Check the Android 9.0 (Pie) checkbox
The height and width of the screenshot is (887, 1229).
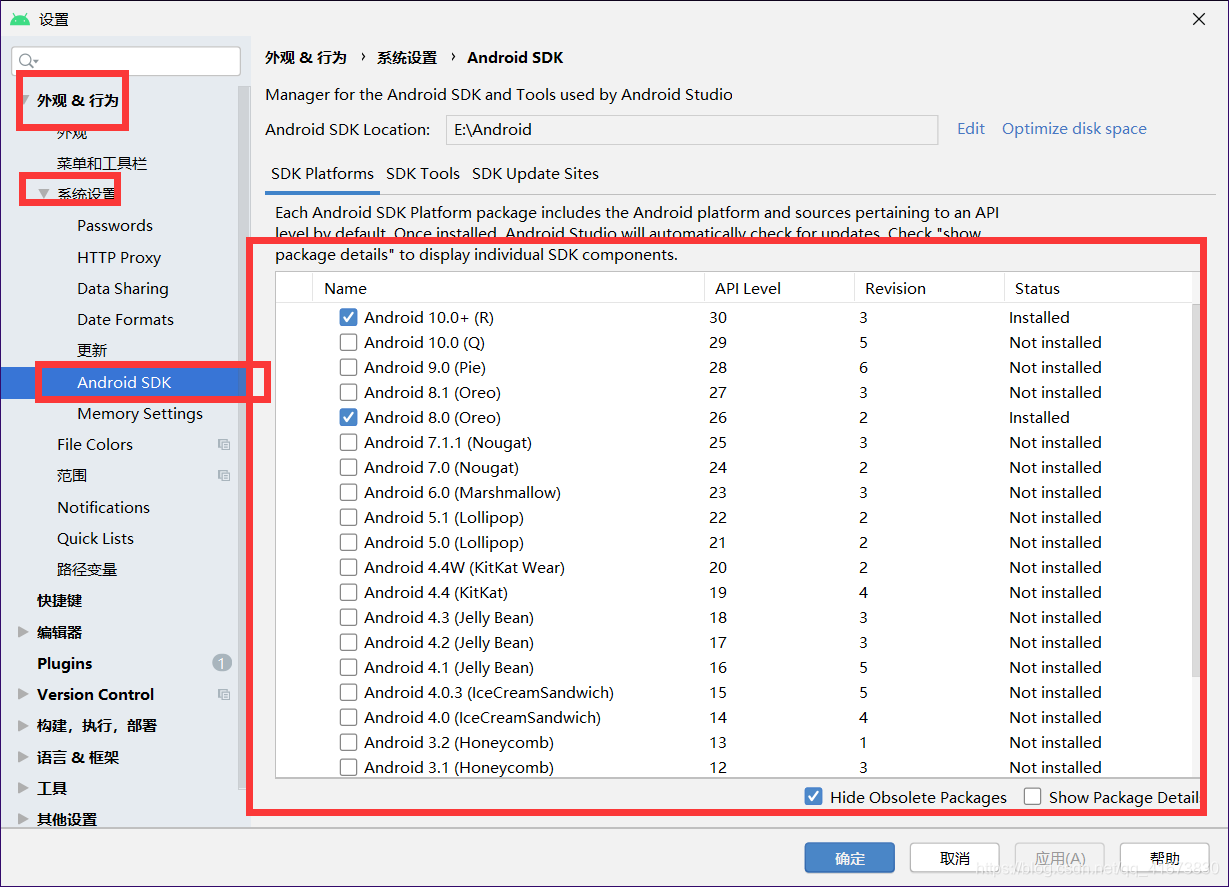pos(348,368)
